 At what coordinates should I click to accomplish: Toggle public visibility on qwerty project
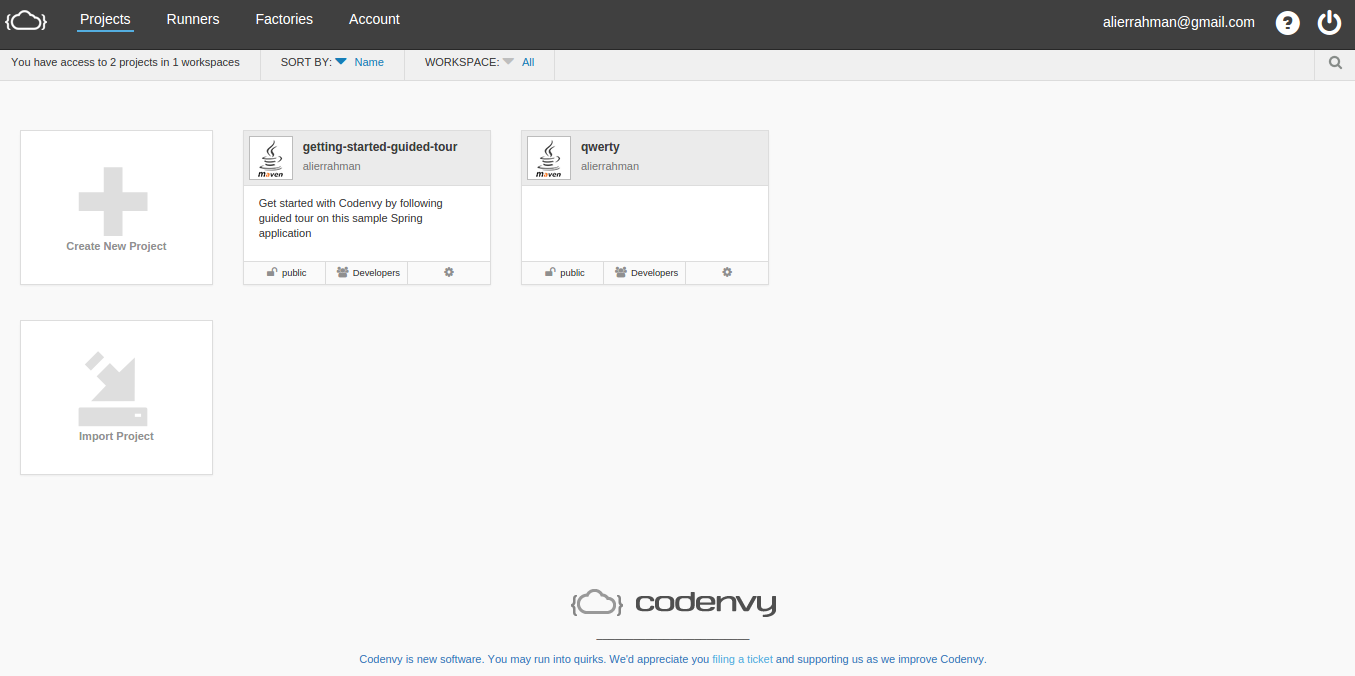[562, 271]
